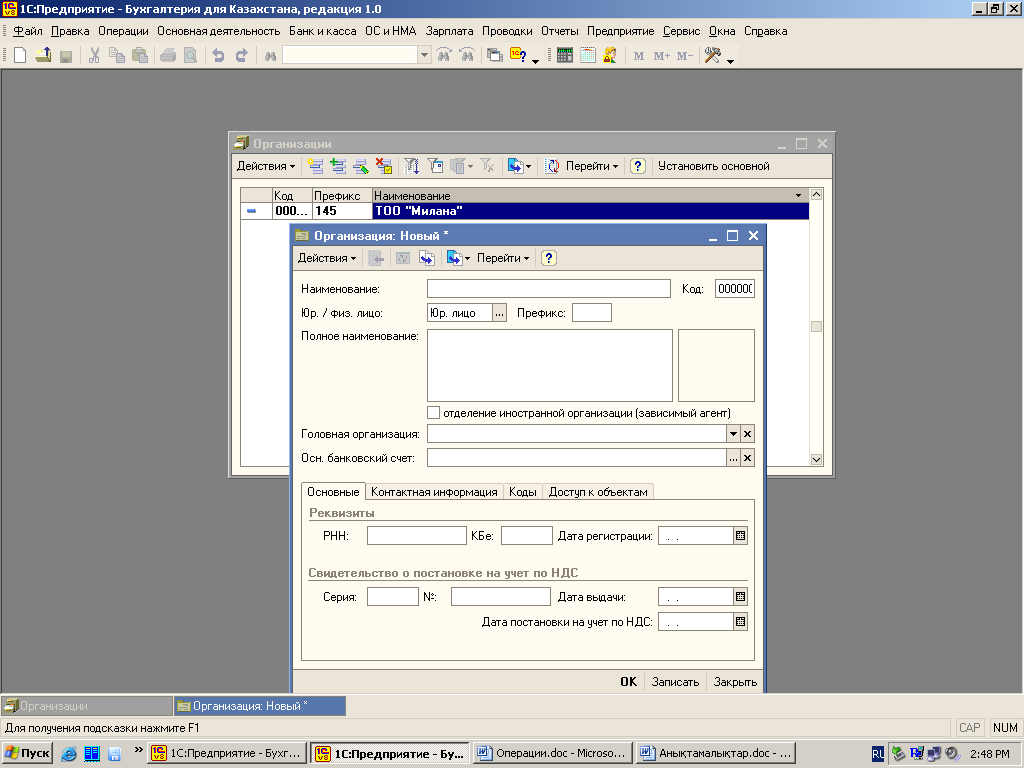Open sort order icon in Организации toolbar
Viewport: 1024px width, 768px height.
411,167
